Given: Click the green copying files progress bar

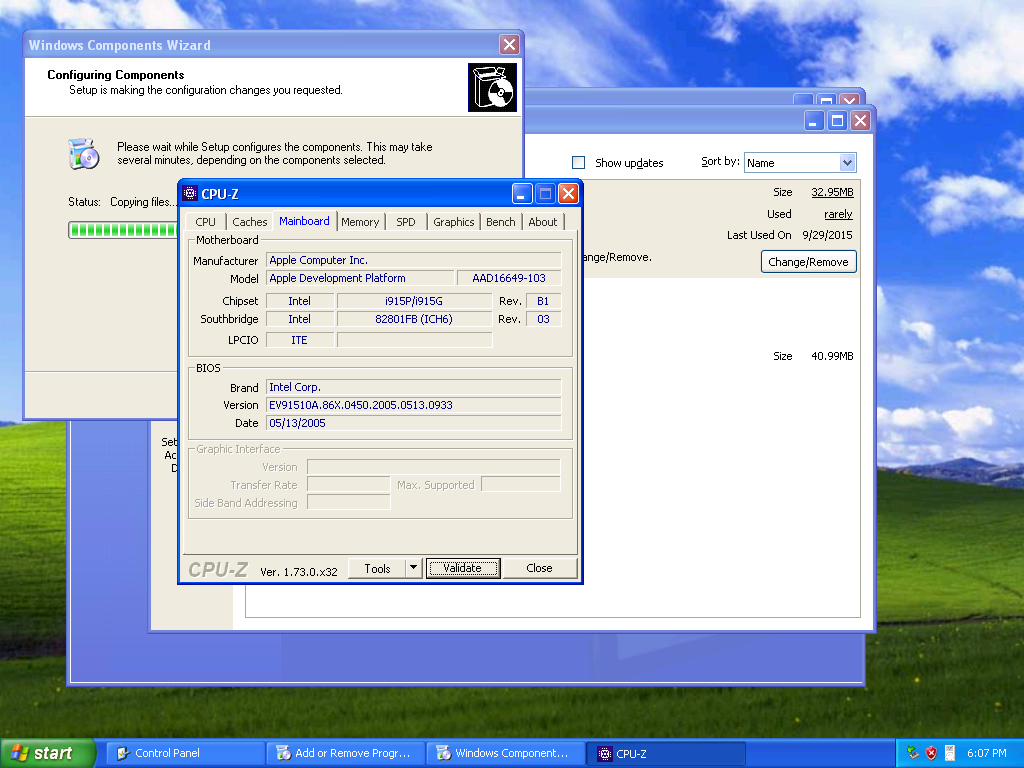Looking at the screenshot, I should 123,230.
